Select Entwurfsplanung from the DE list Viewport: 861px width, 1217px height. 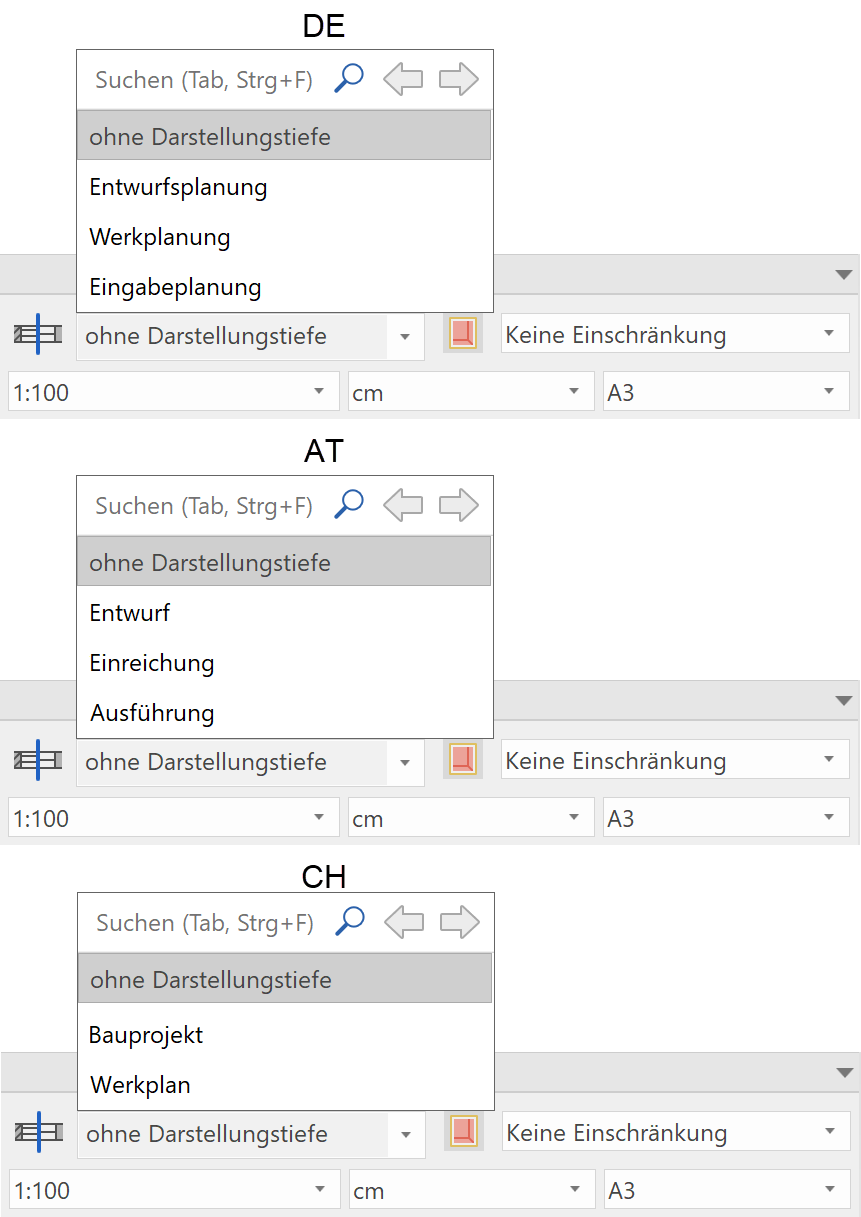pyautogui.click(x=178, y=187)
